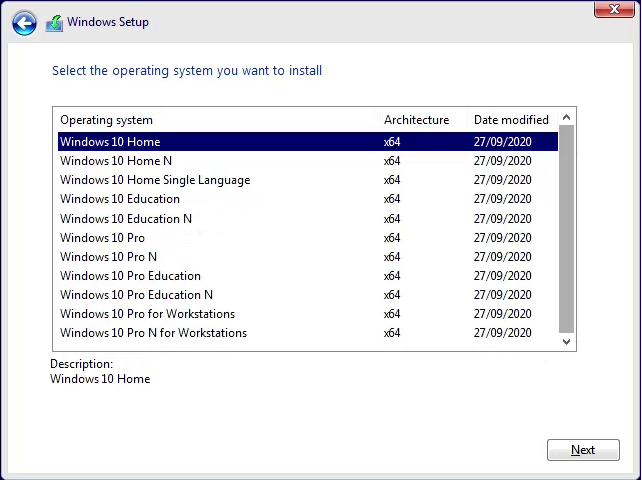
Task: Choose Windows 10 Pro N
Action: pyautogui.click(x=308, y=257)
